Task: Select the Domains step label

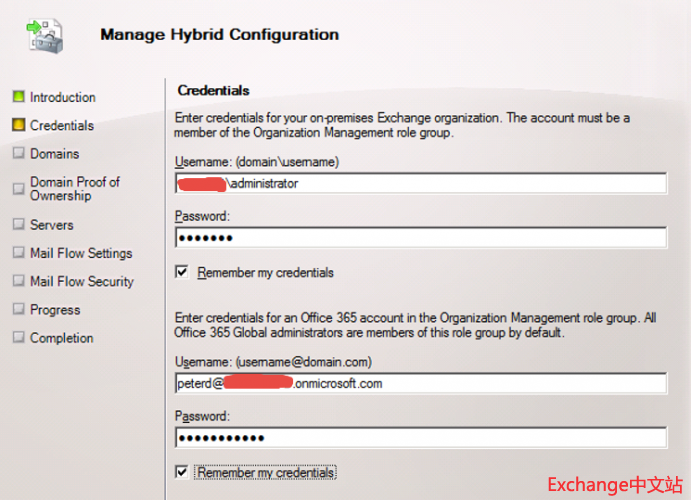Action: tap(54, 154)
